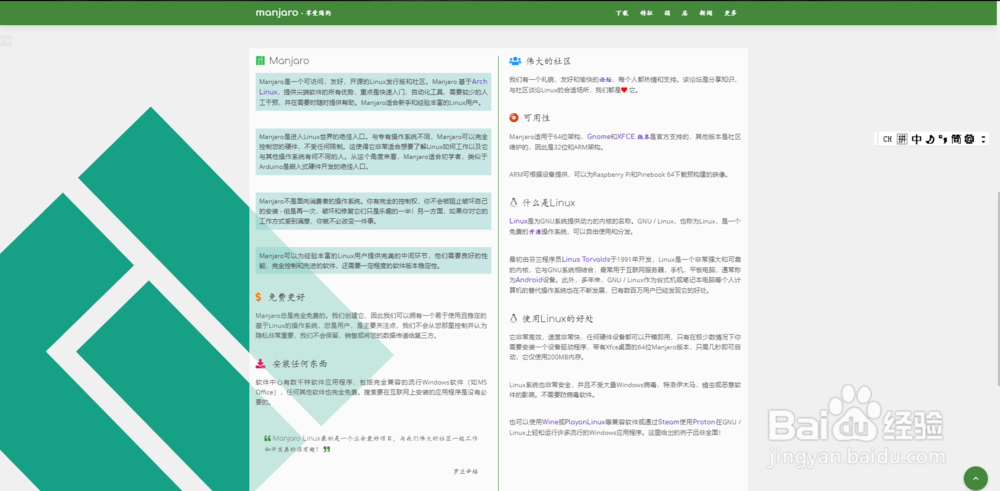The height and width of the screenshot is (491, 1000).
Task: Follow the 论坛 forum link
Action: pos(606,80)
